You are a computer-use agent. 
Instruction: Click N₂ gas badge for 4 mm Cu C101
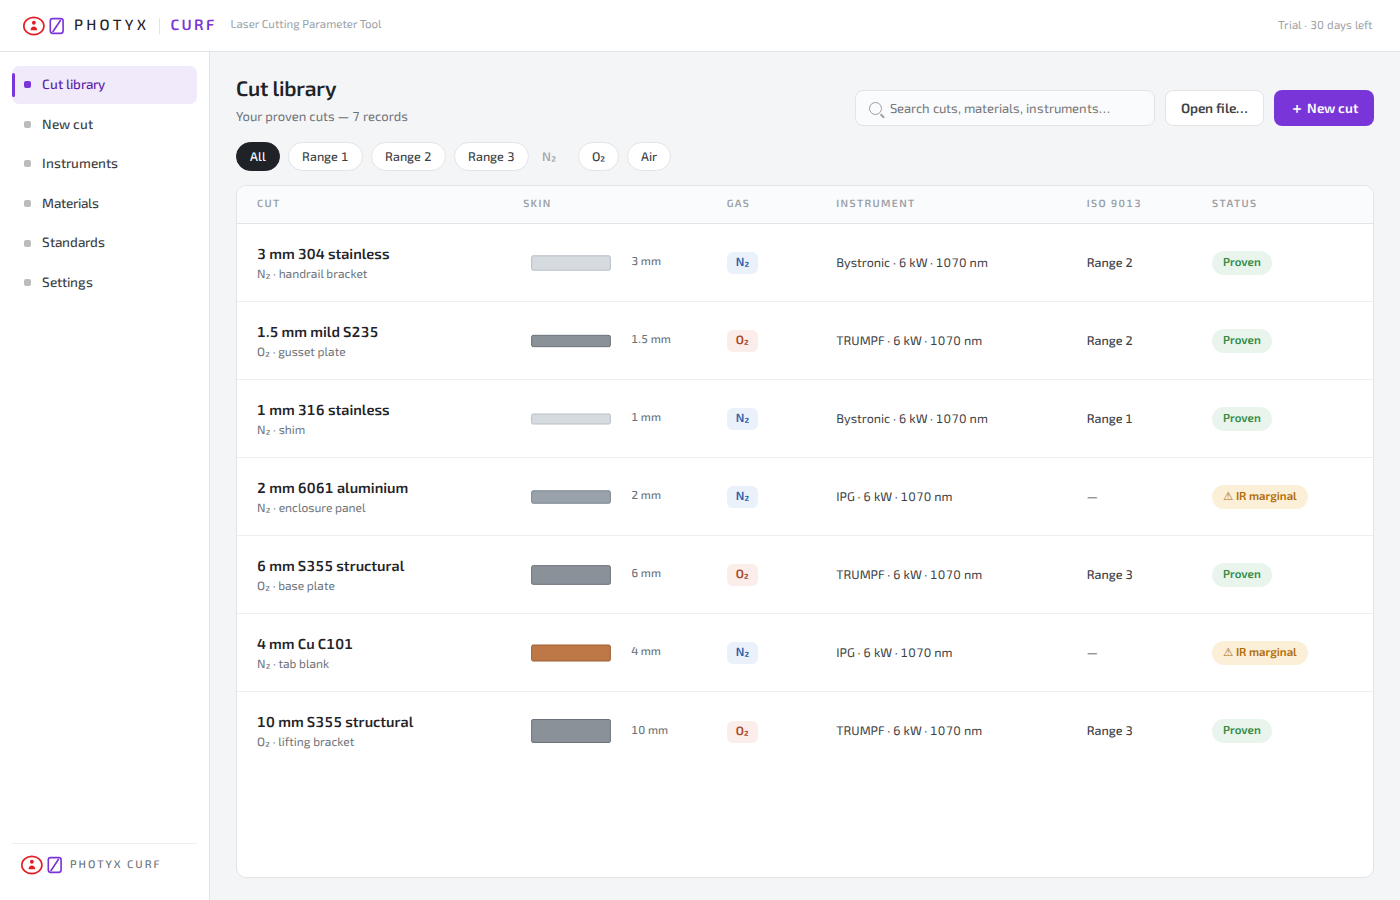coord(742,653)
